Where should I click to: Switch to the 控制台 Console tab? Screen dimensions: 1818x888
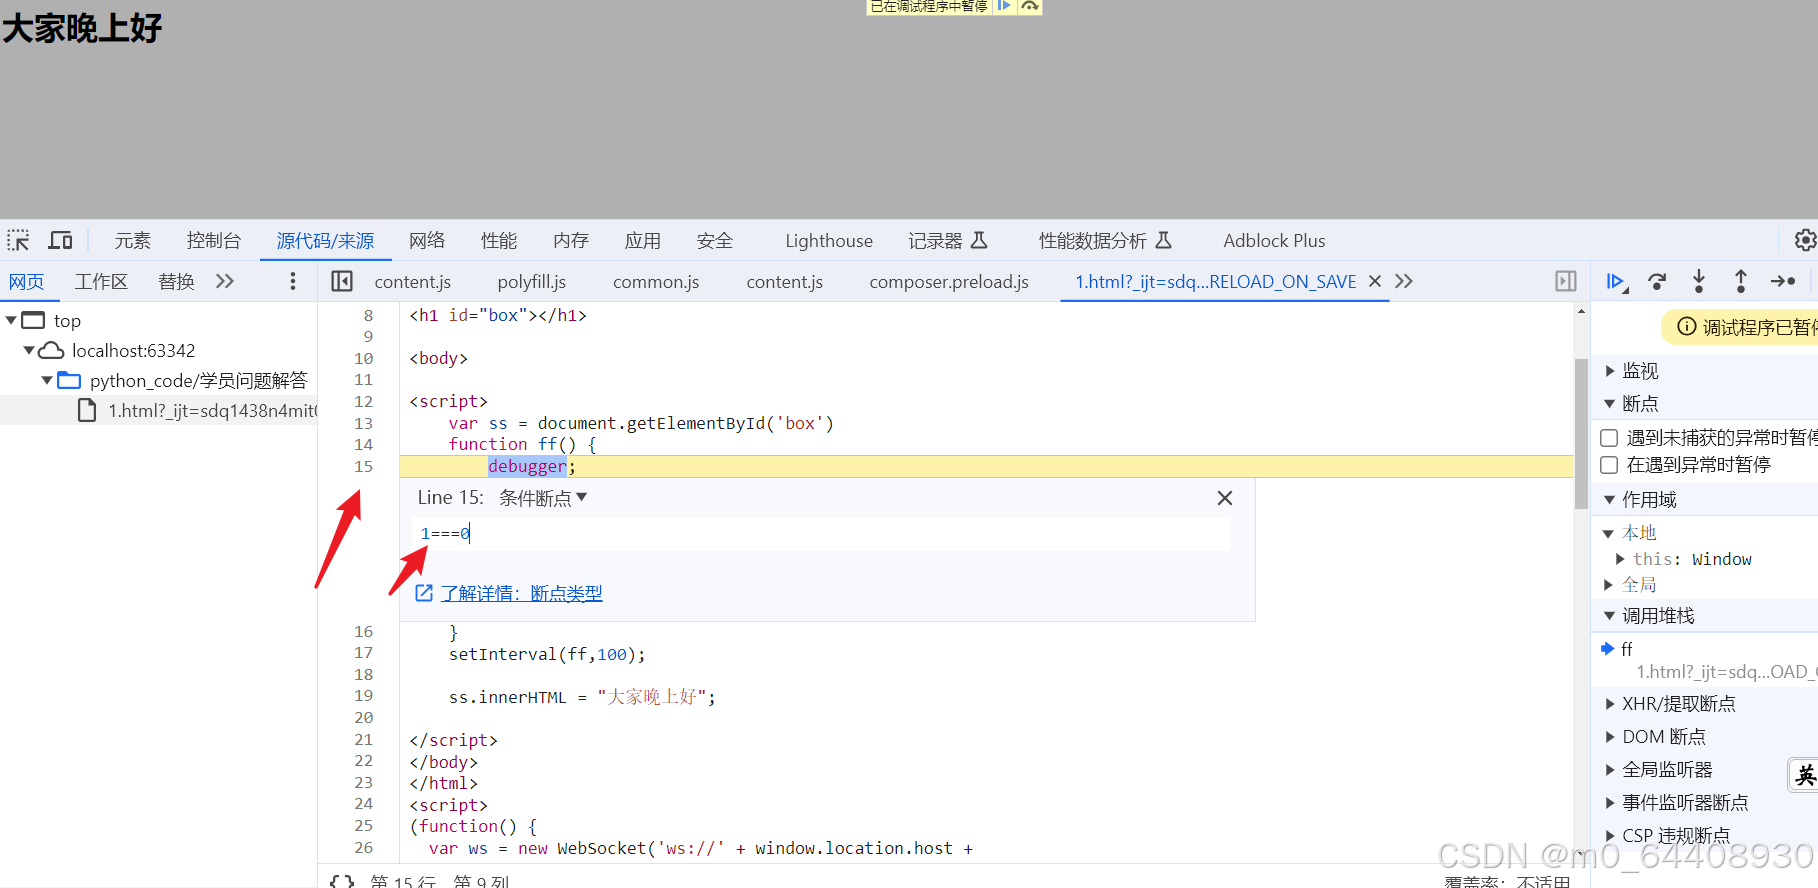point(214,240)
